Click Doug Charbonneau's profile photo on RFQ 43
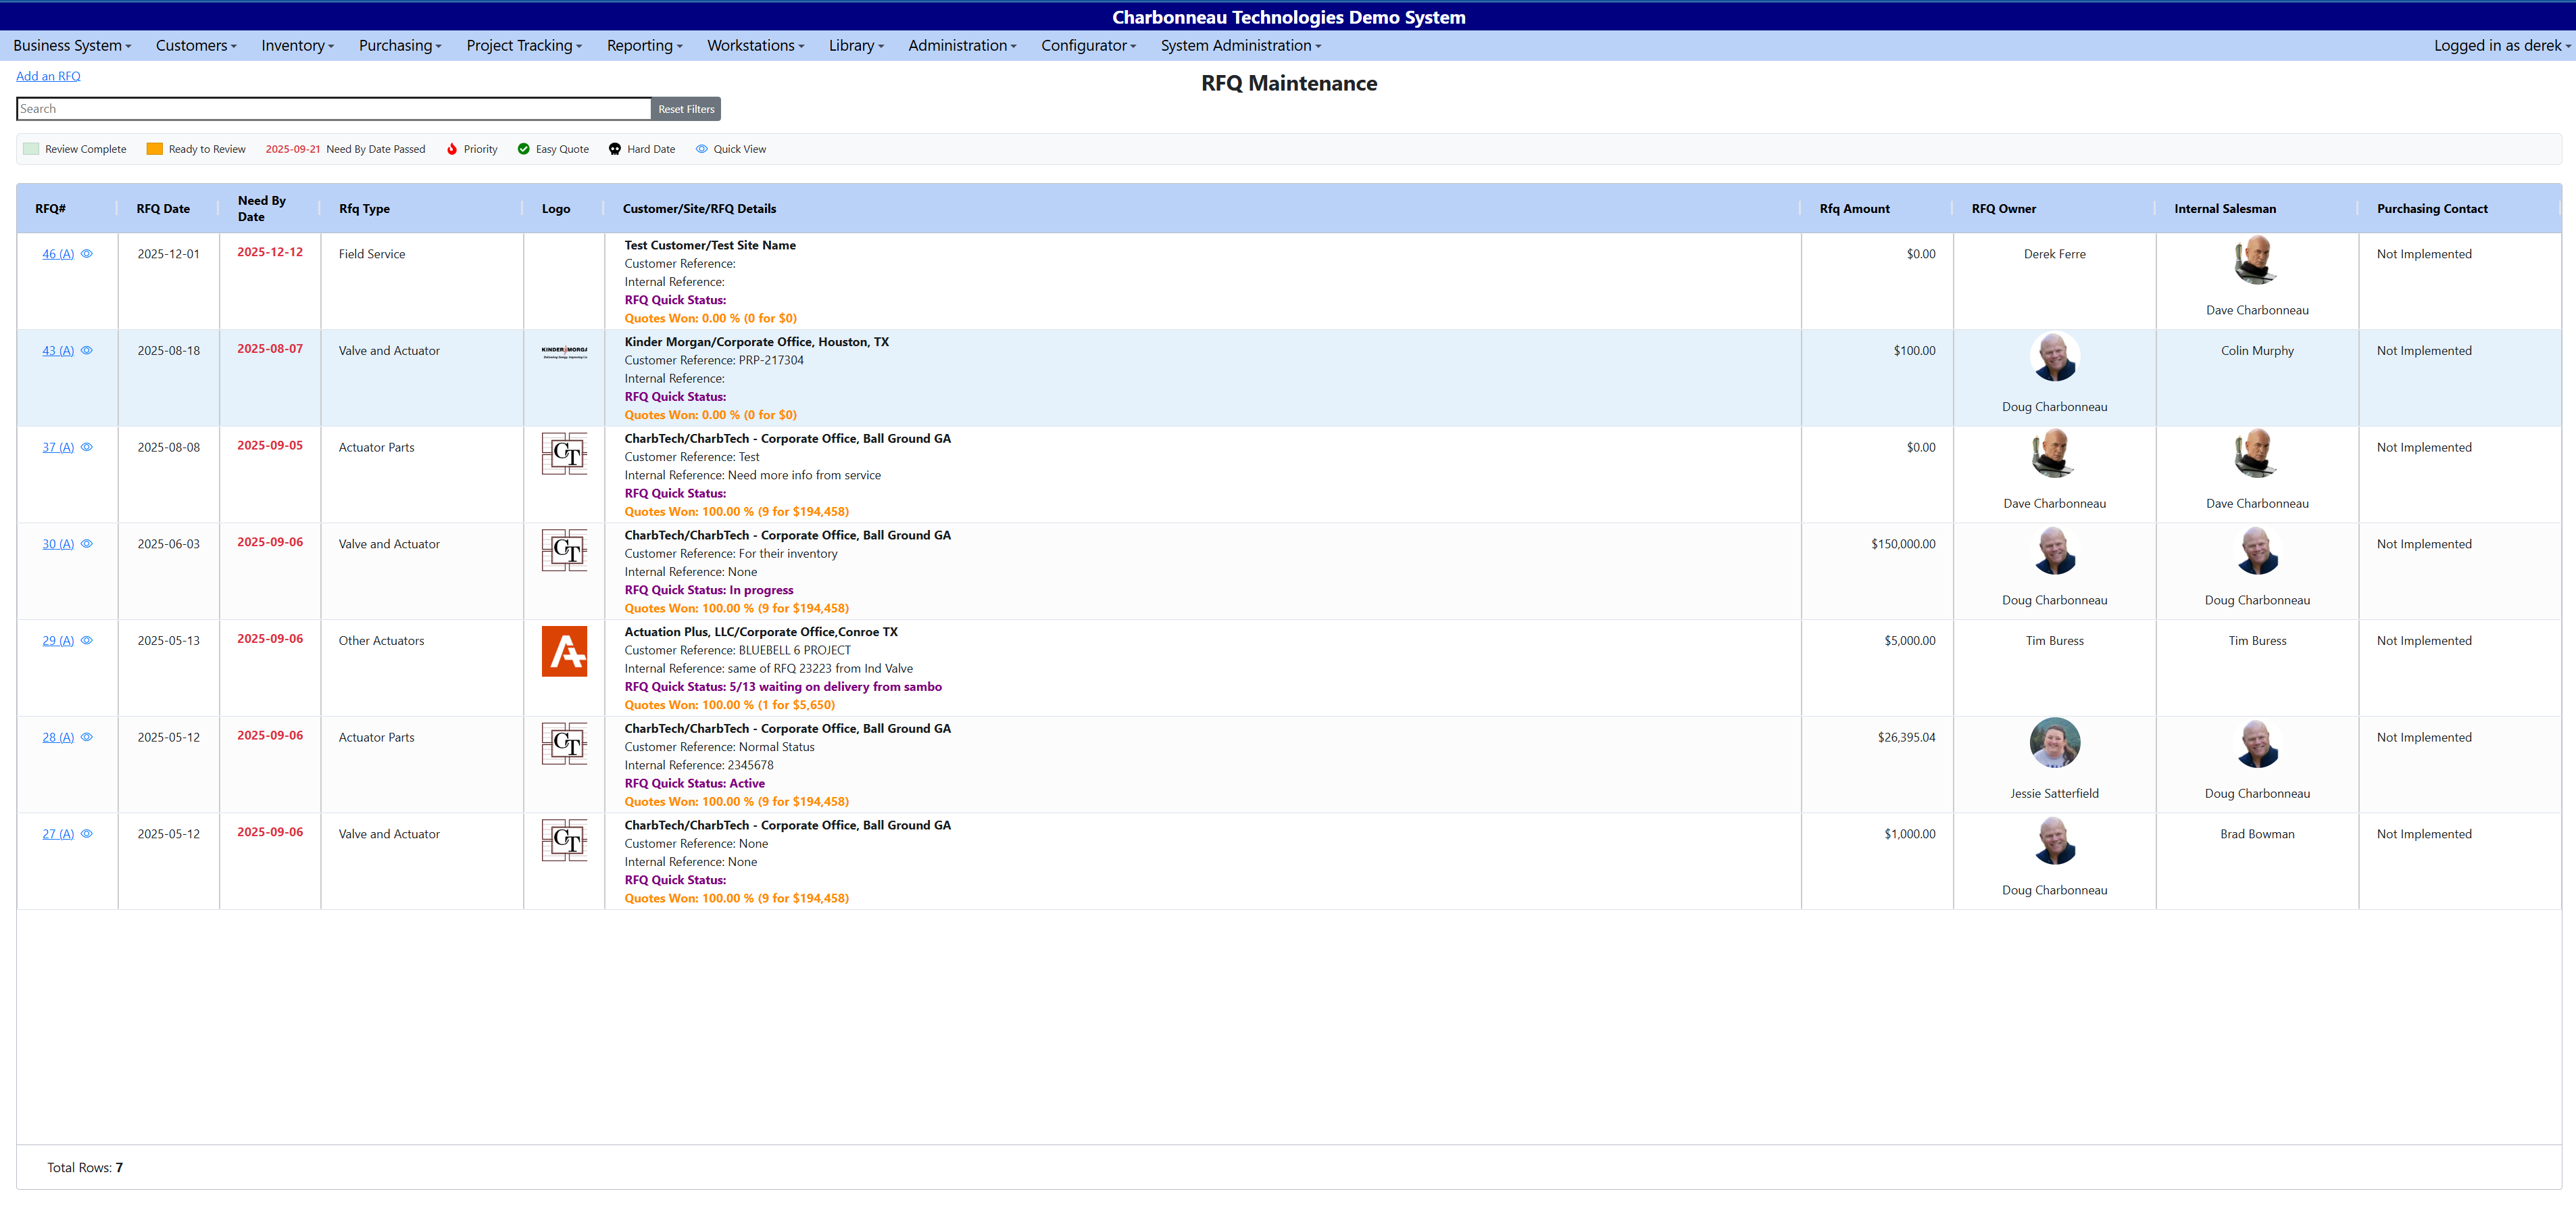 [2054, 356]
